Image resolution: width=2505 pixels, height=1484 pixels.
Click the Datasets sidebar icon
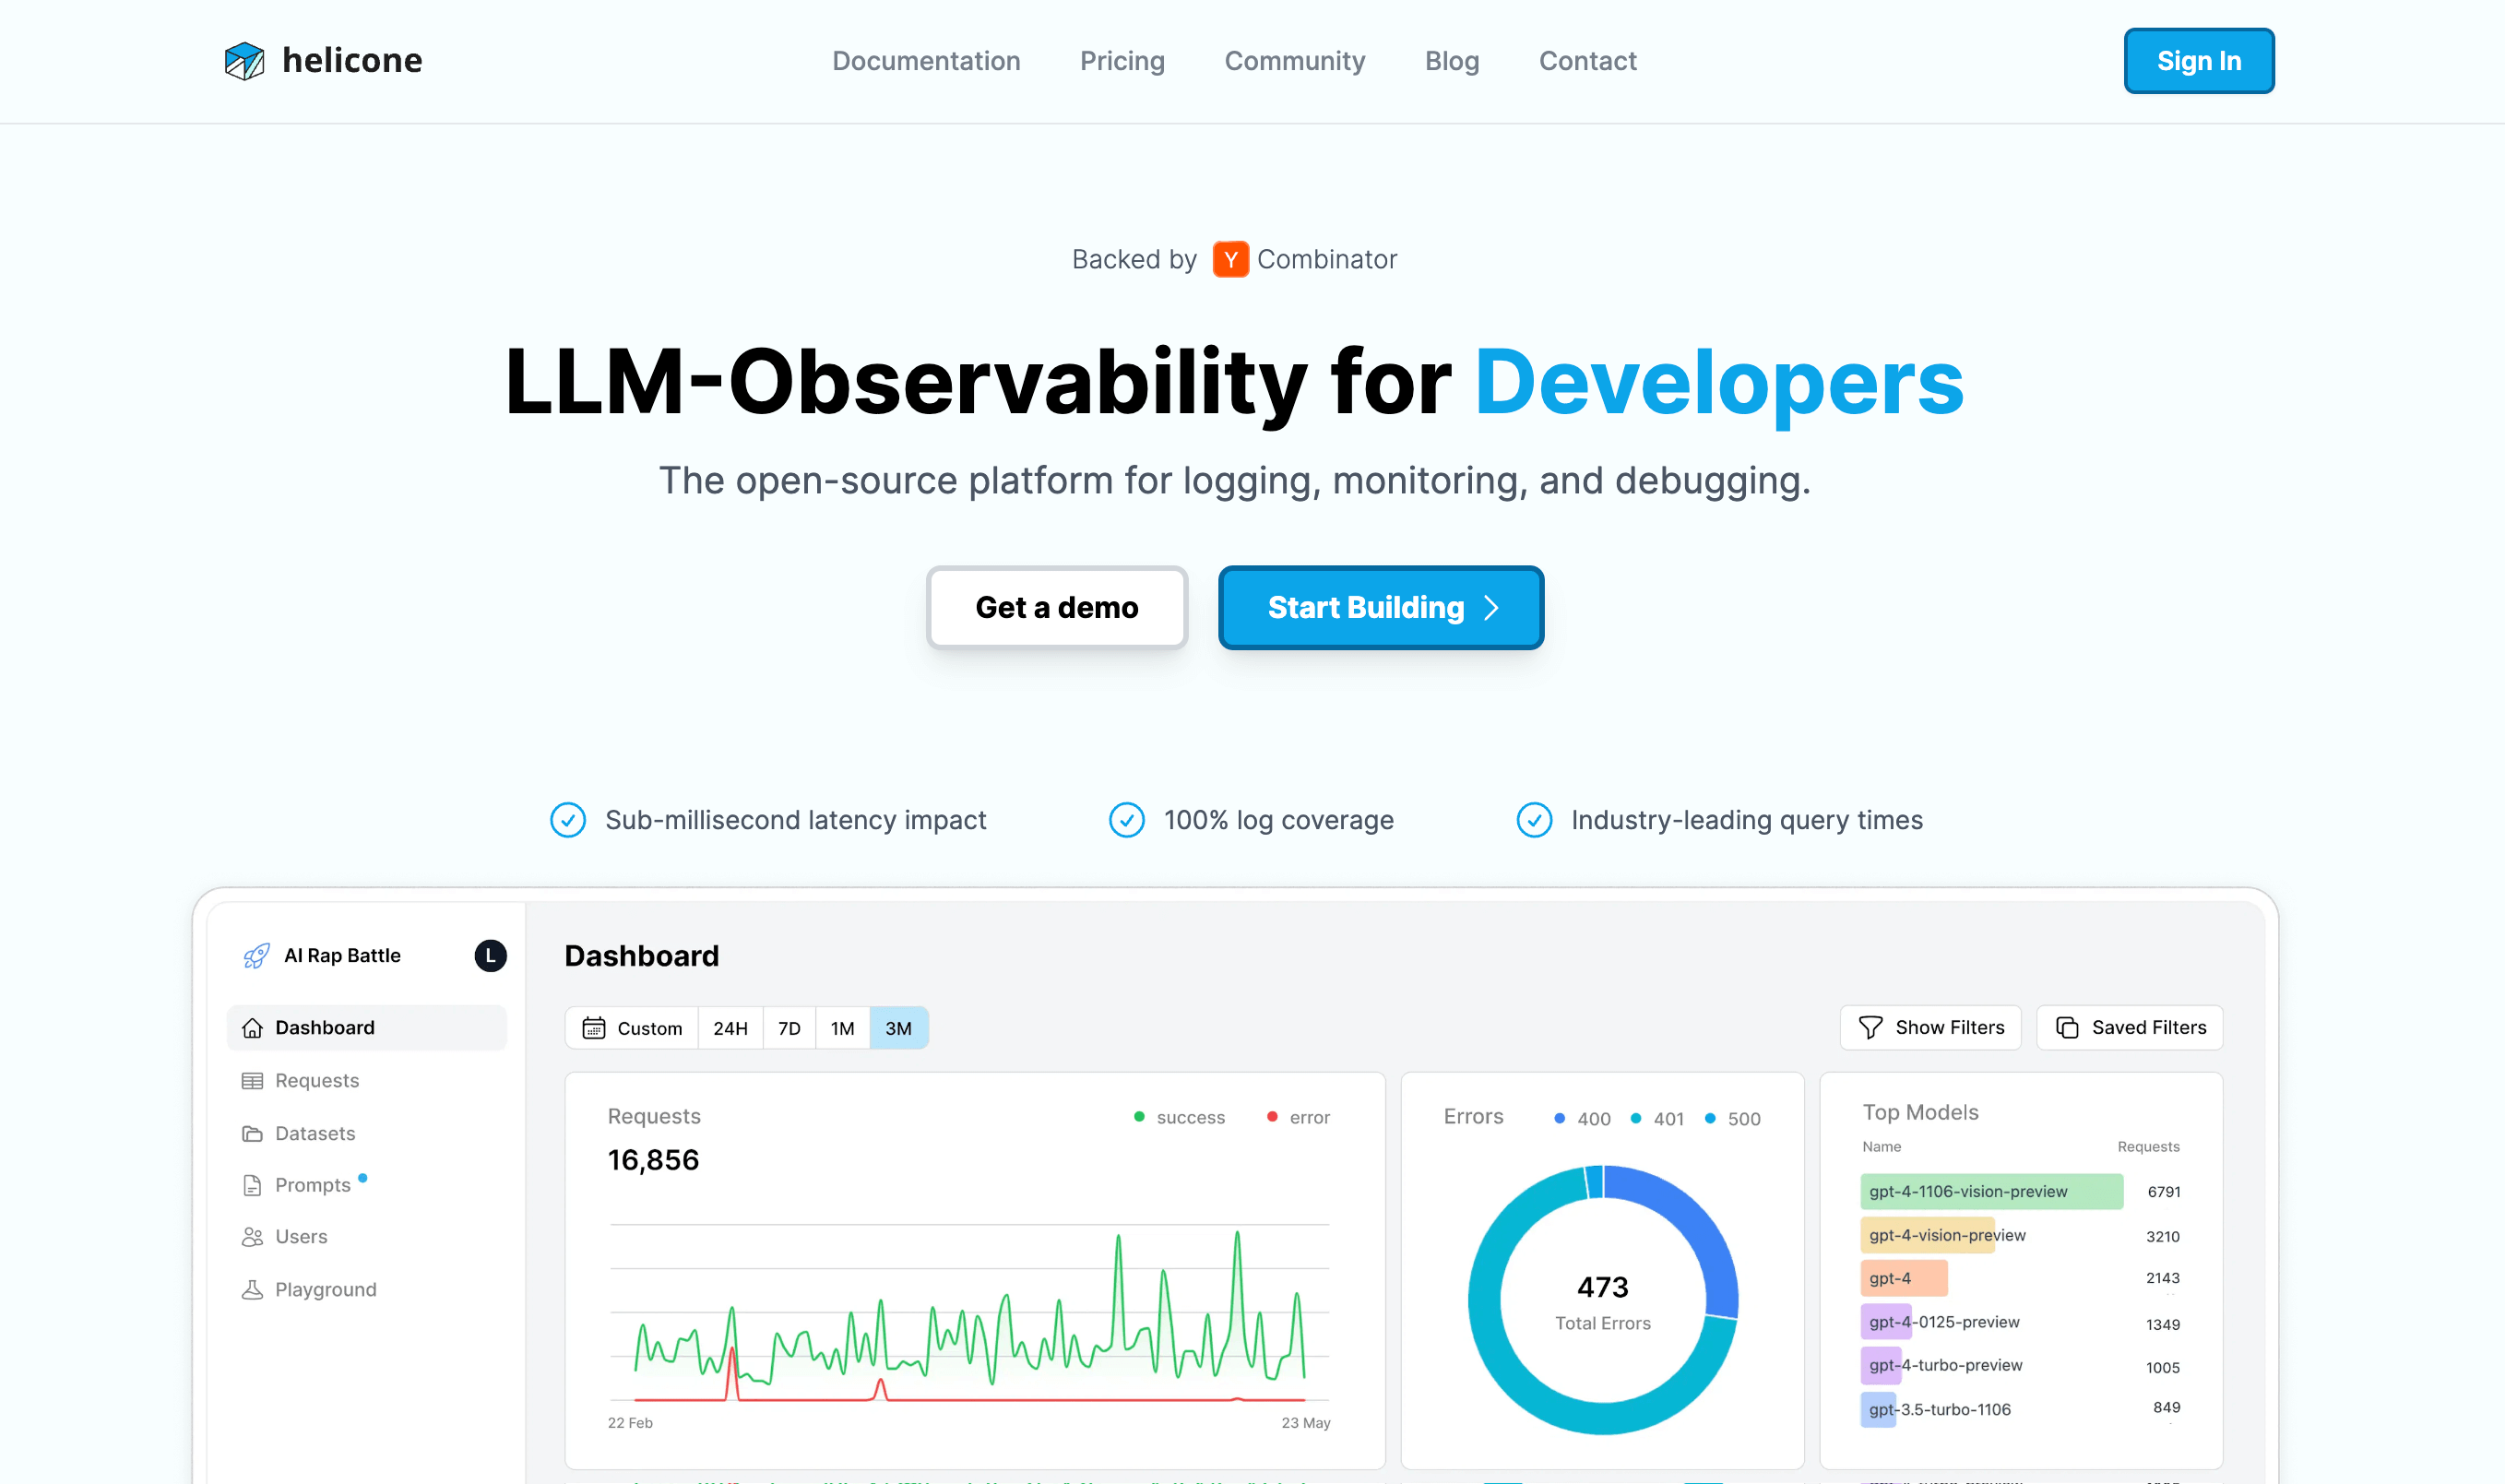[253, 1133]
